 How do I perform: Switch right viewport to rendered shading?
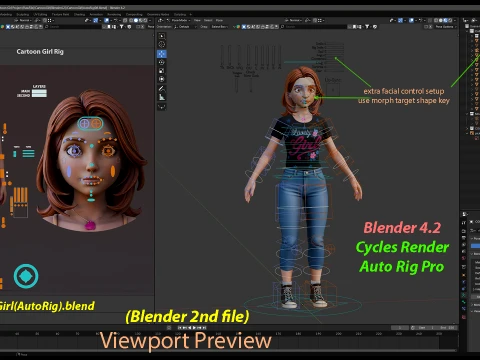pyautogui.click(x=450, y=20)
